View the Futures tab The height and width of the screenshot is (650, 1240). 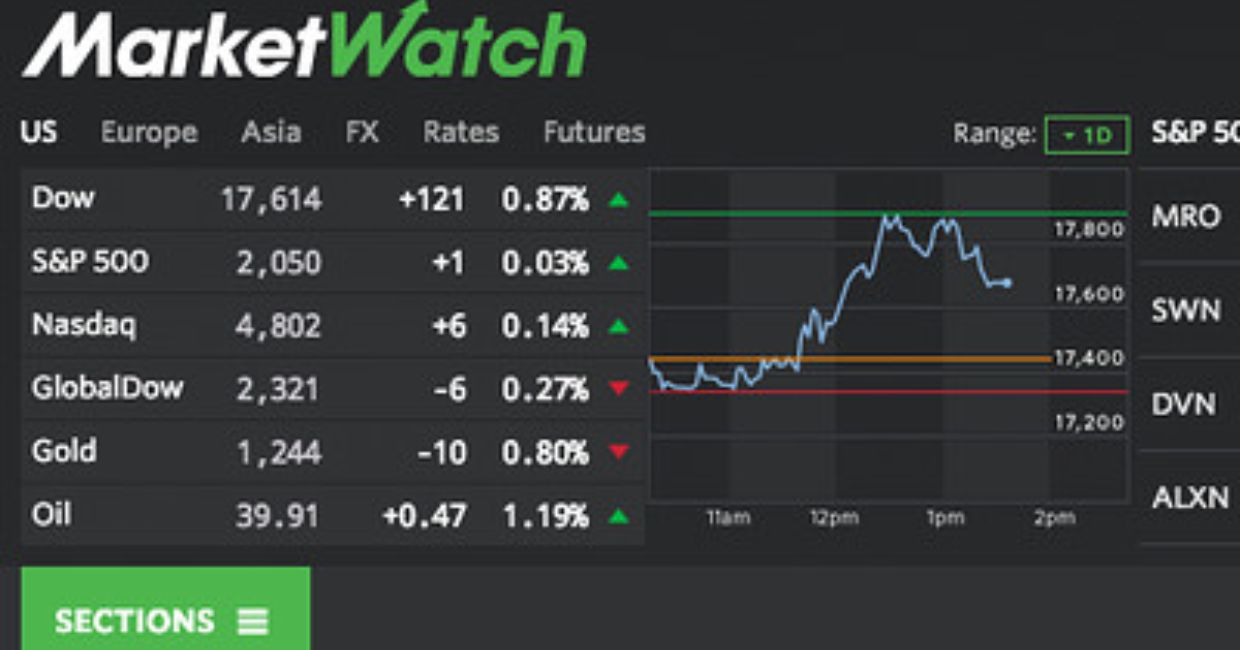pos(593,131)
